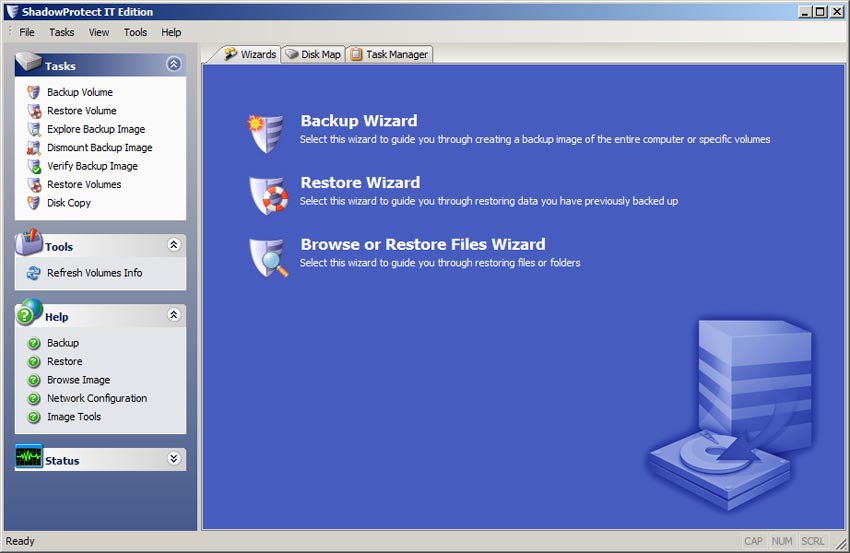Viewport: 850px width, 553px height.
Task: Open the View menu
Action: [99, 32]
